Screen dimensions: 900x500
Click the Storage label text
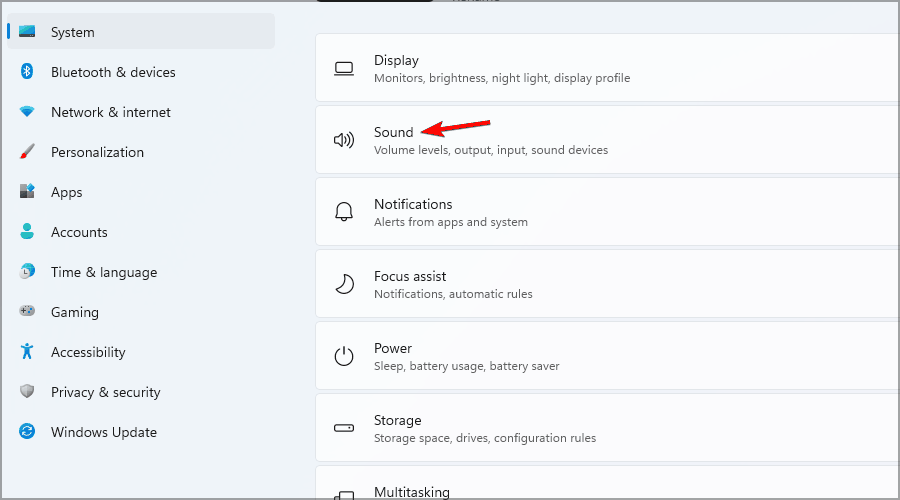[397, 420]
